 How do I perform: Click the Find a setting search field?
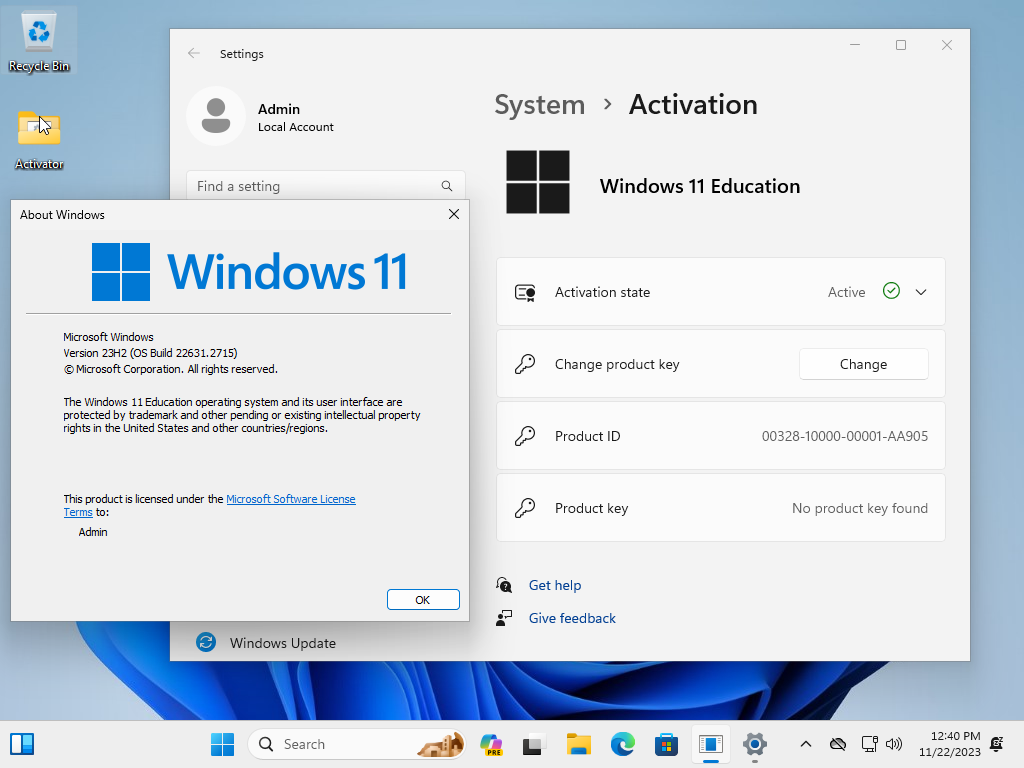point(326,186)
